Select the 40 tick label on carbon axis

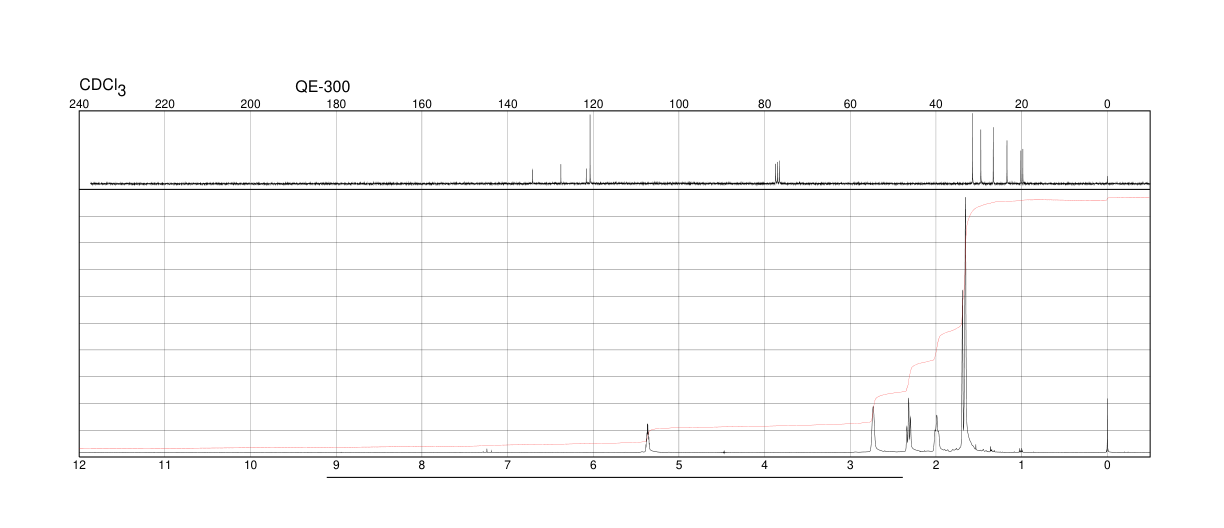pyautogui.click(x=936, y=104)
